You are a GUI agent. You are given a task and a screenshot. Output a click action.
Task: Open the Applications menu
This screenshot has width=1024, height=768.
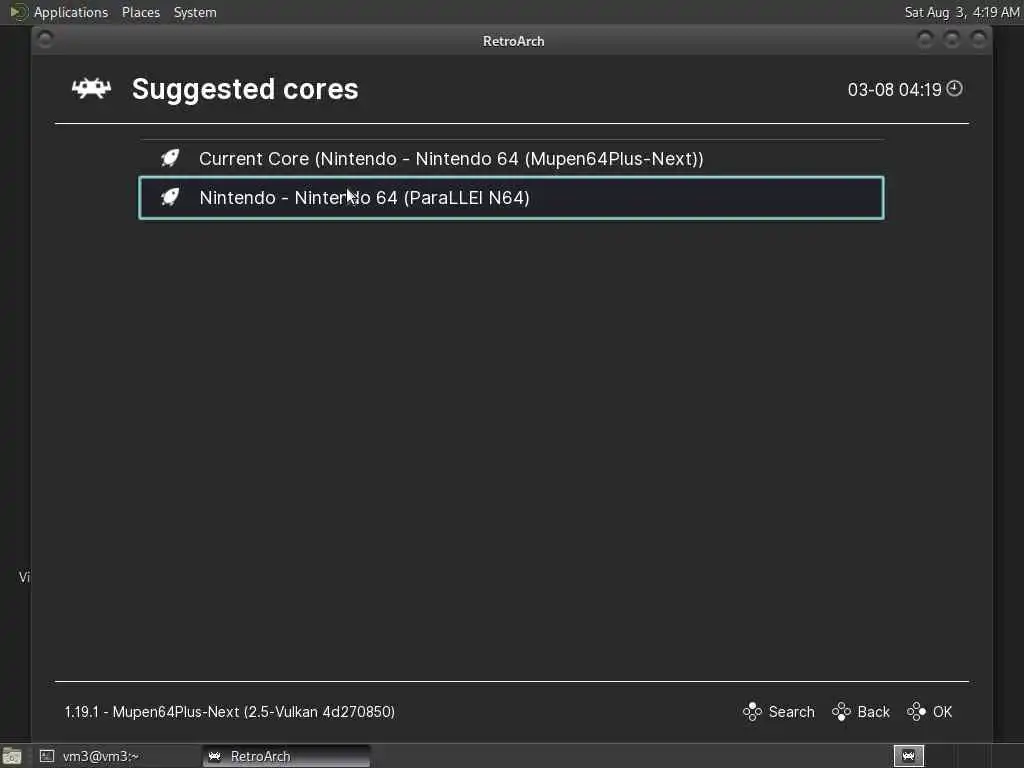[x=70, y=12]
